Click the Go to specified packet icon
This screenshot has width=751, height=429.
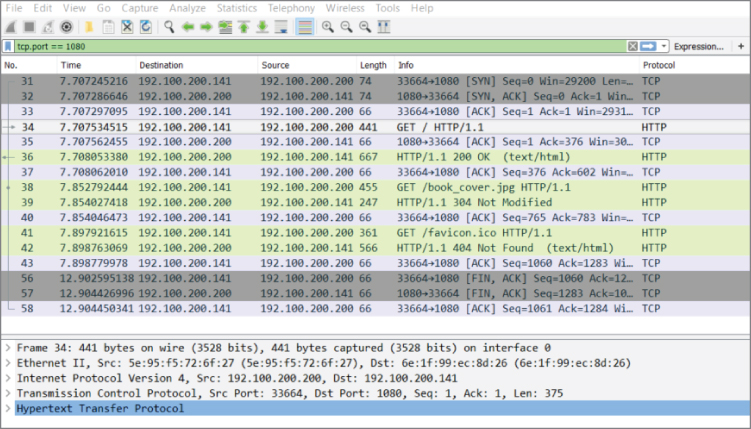click(x=225, y=27)
